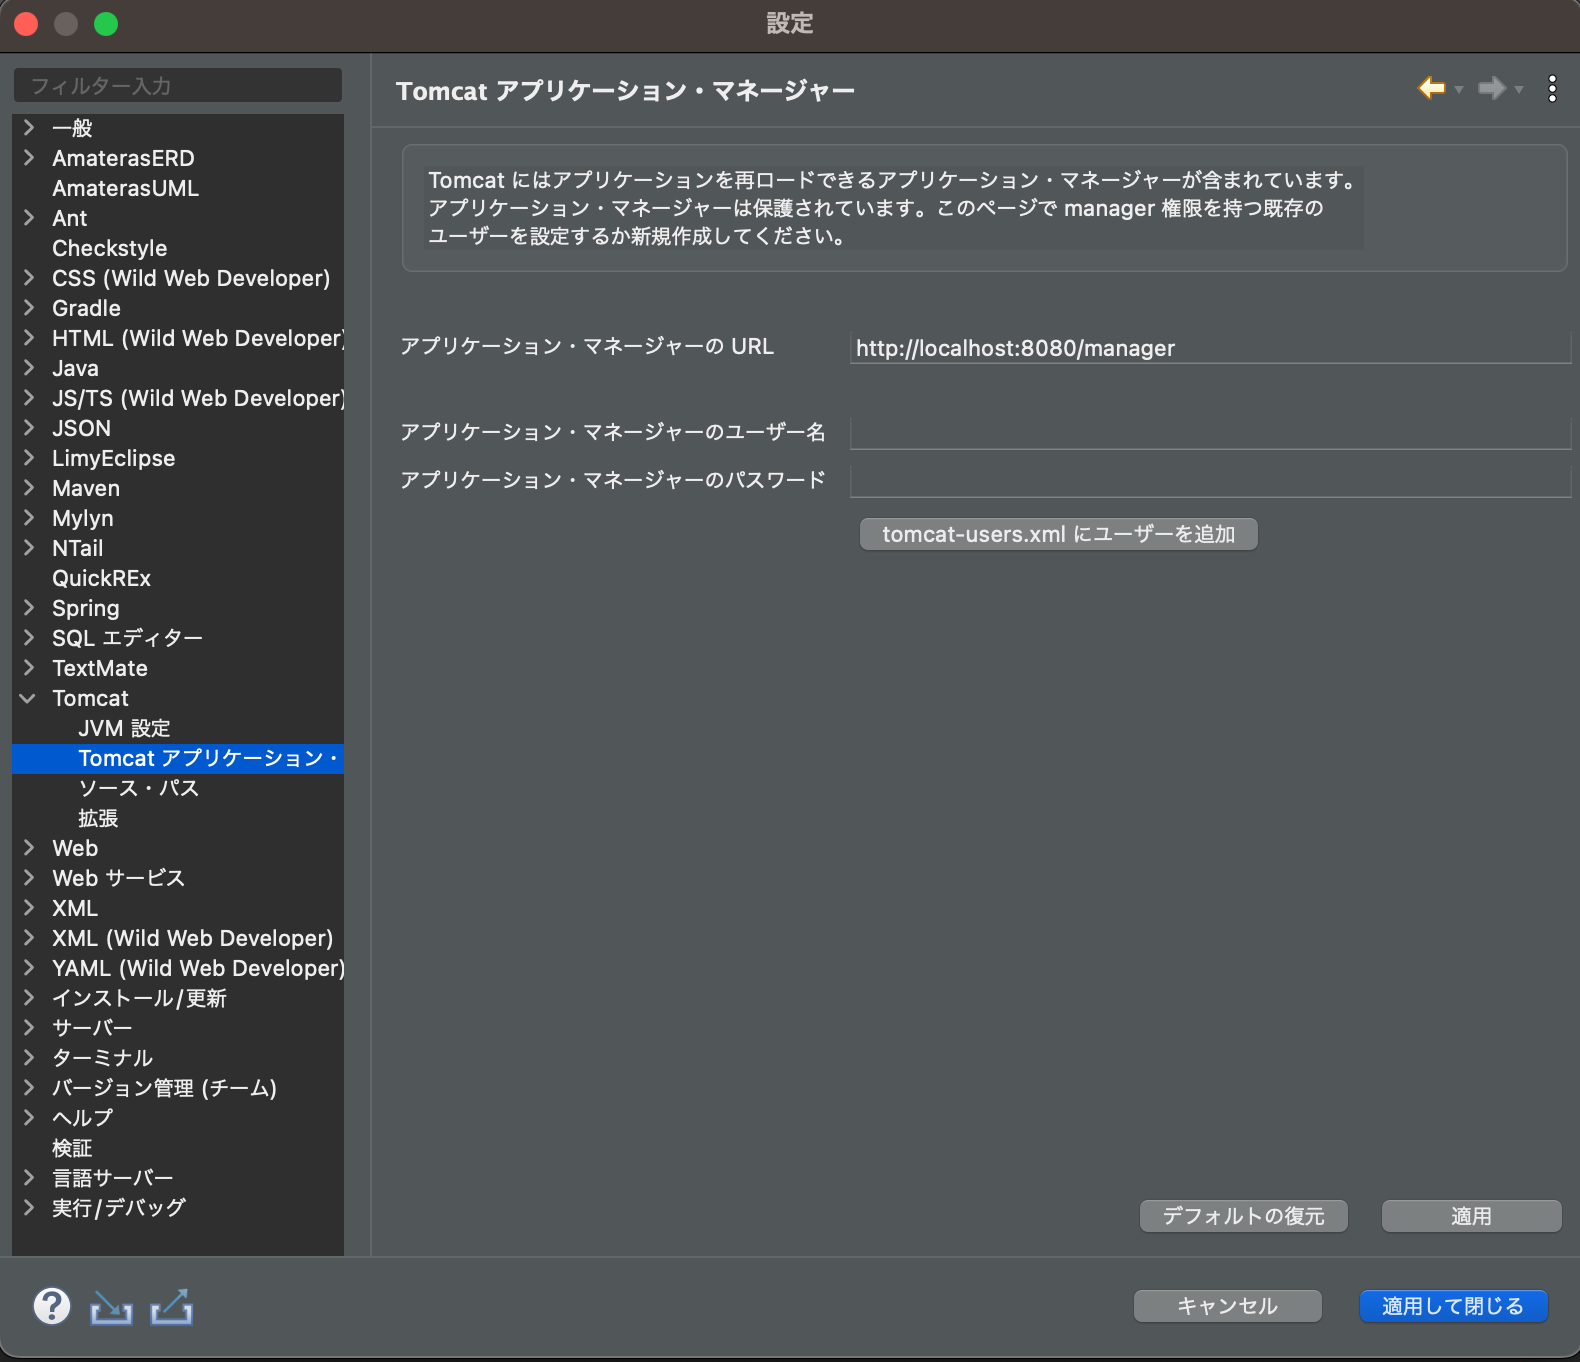The width and height of the screenshot is (1580, 1362).
Task: Select インストール/更新 in the tree
Action: (139, 998)
